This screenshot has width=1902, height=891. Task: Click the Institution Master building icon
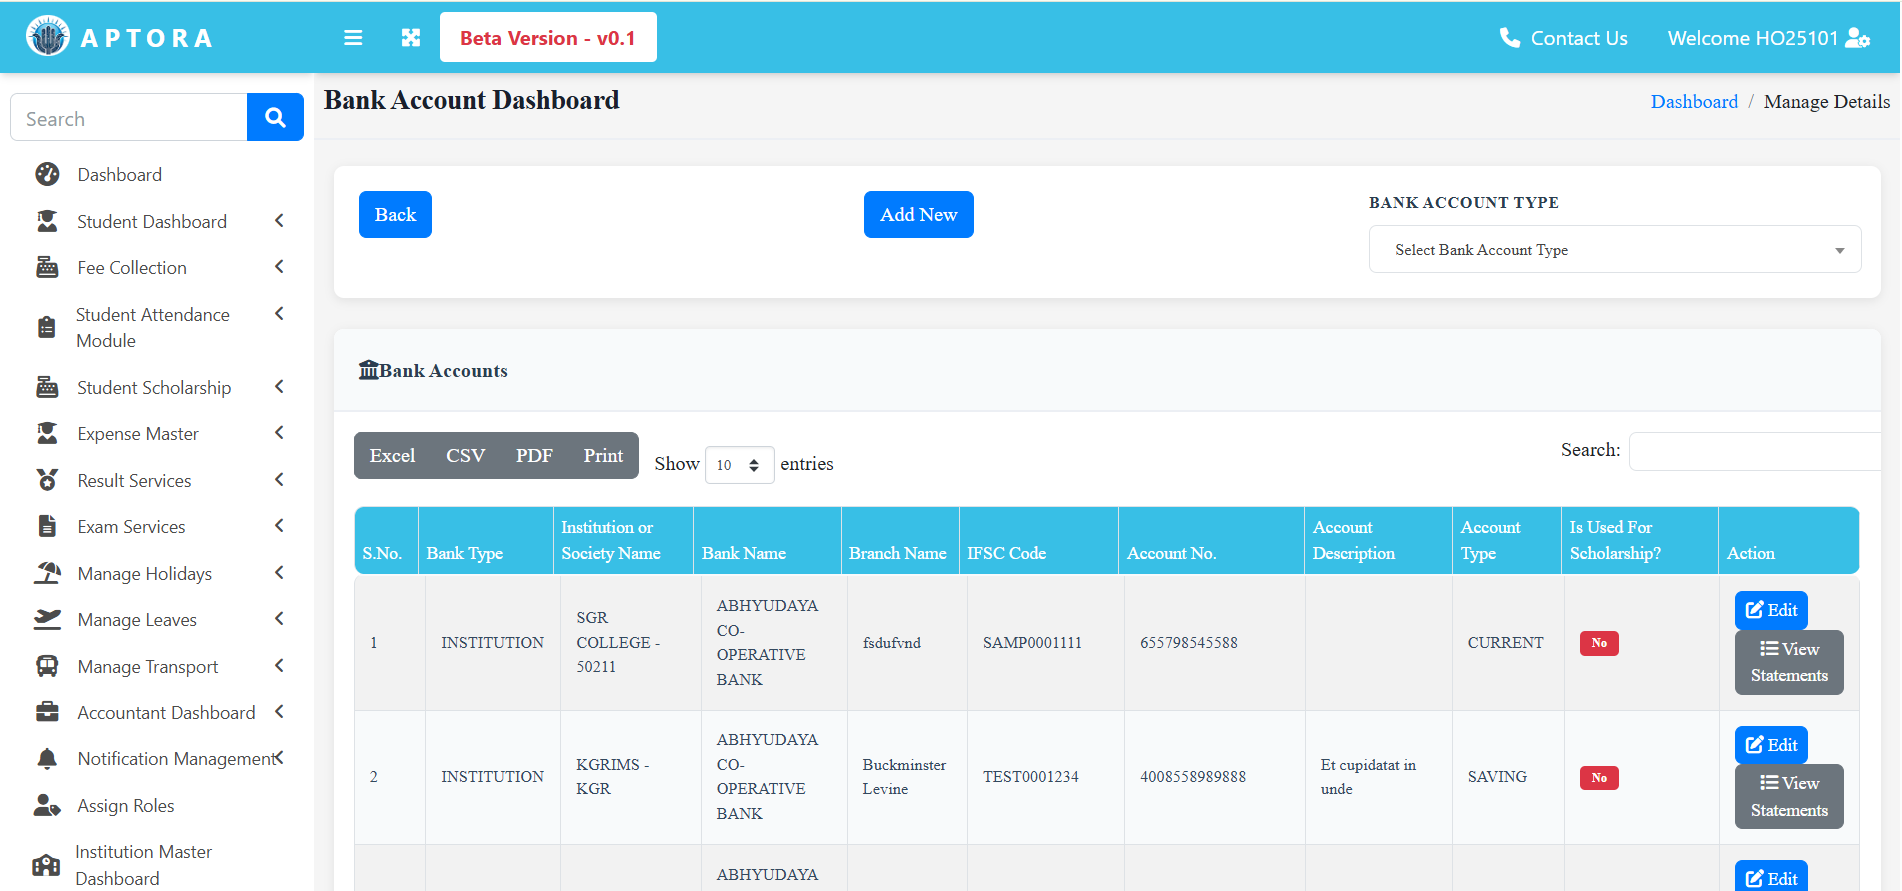pos(46,865)
